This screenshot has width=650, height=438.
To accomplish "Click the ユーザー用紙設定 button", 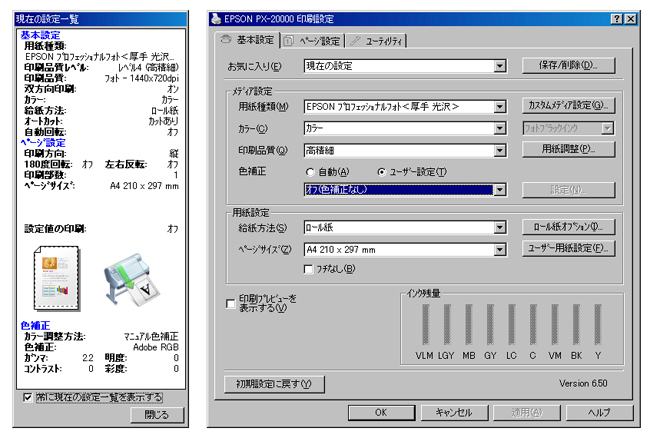I will (x=568, y=248).
